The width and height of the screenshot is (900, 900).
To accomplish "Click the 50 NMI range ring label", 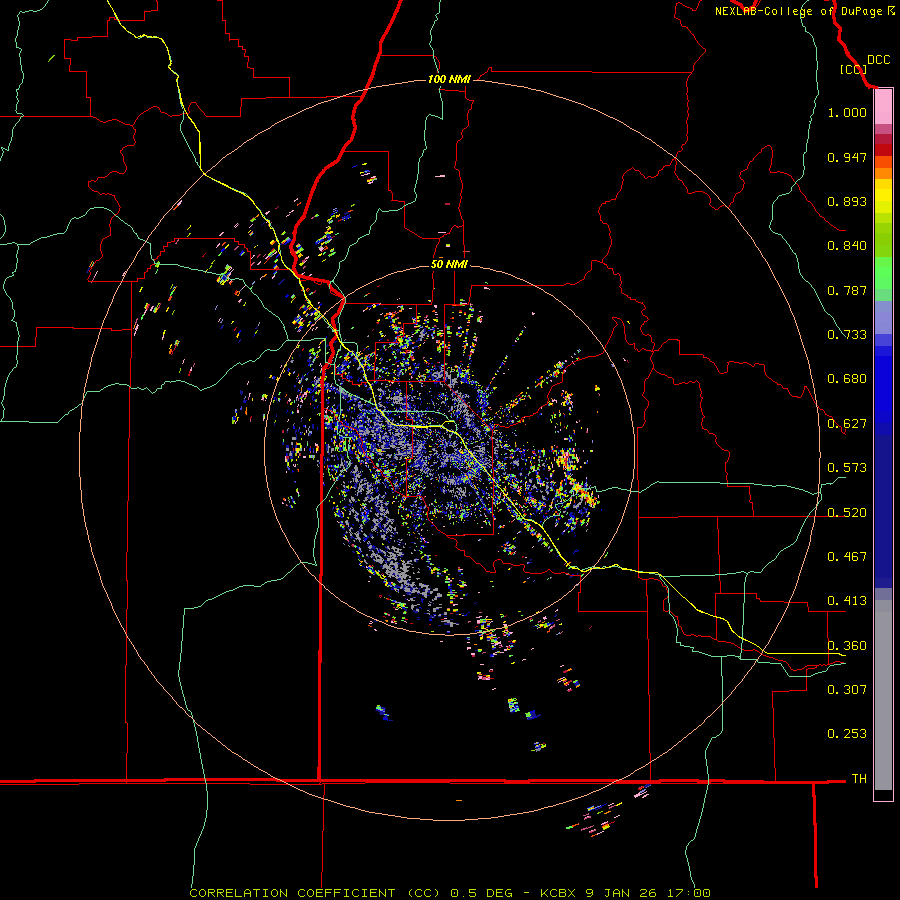I will (x=449, y=264).
